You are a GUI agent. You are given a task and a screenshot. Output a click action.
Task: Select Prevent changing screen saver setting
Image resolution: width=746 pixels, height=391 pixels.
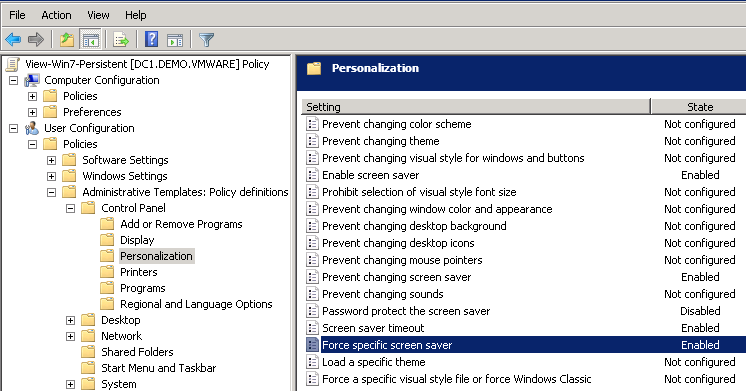click(x=396, y=277)
